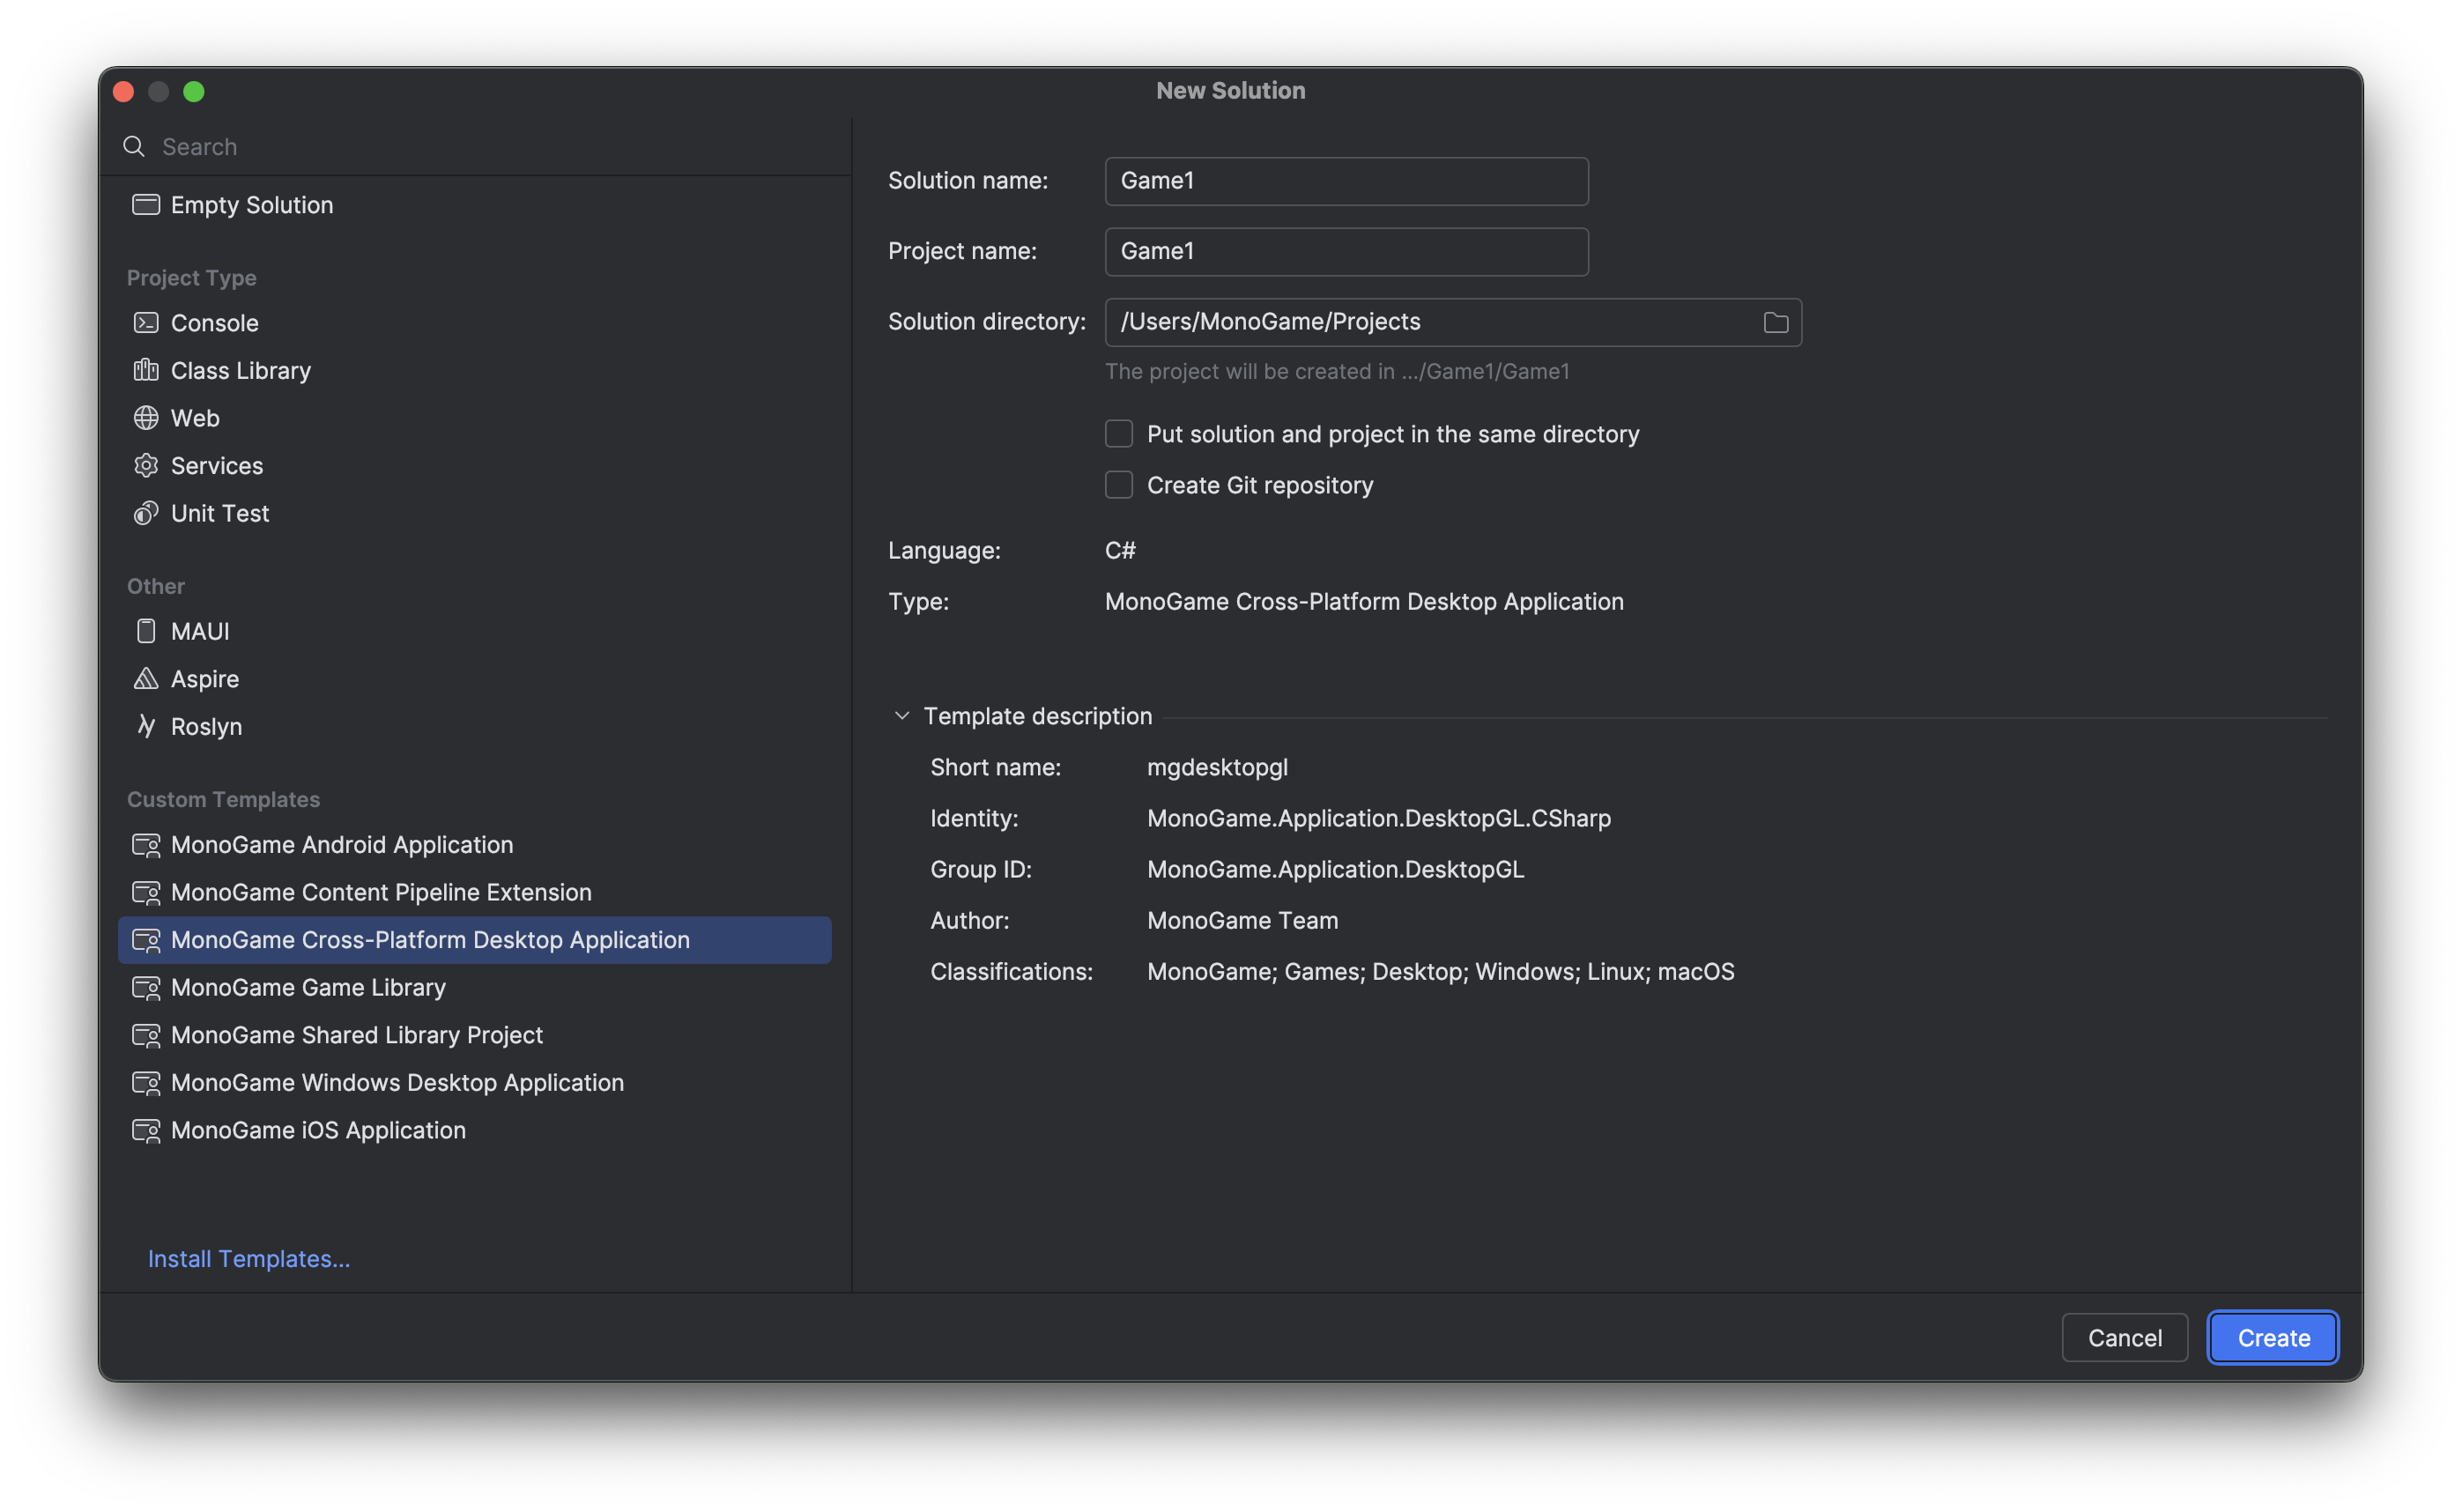Enable Create Git repository checkbox
The width and height of the screenshot is (2462, 1512).
[x=1118, y=484]
